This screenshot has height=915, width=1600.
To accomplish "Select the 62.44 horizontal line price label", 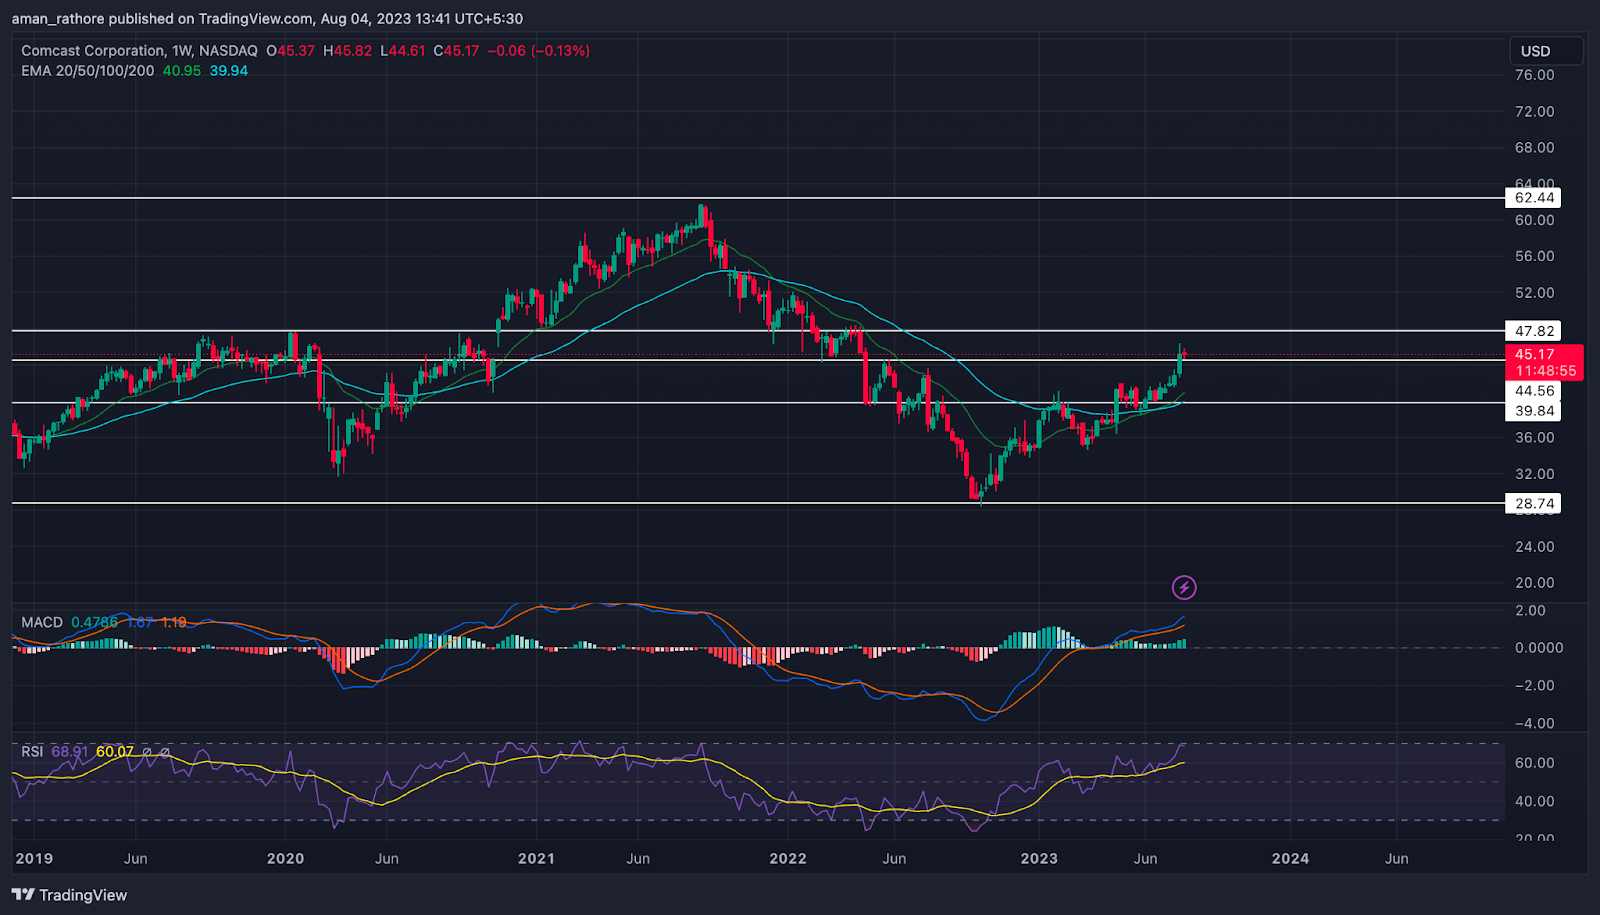I will (1533, 198).
